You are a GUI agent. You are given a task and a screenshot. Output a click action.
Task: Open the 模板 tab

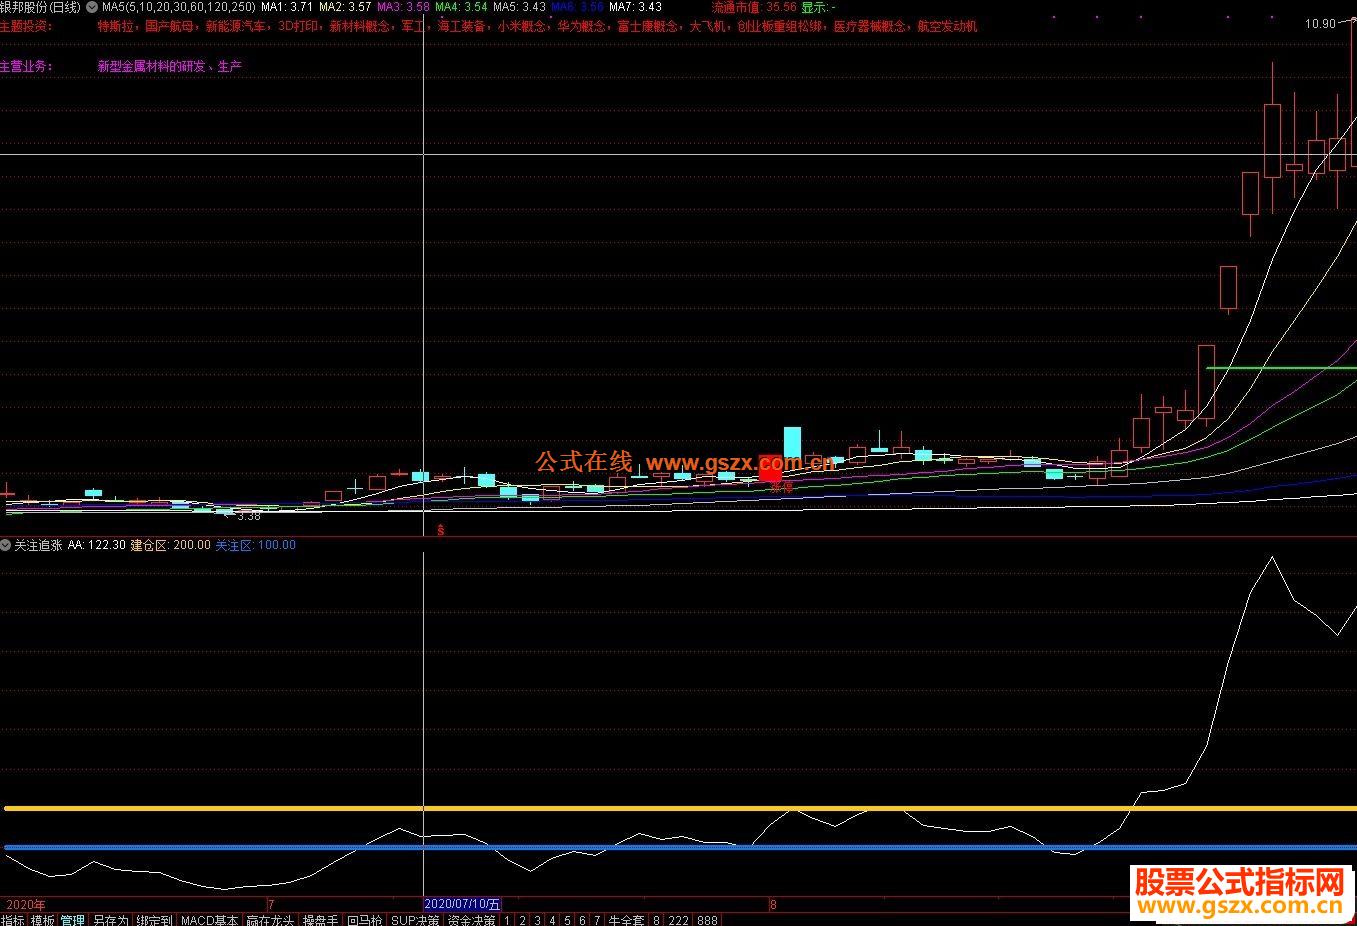[43, 920]
